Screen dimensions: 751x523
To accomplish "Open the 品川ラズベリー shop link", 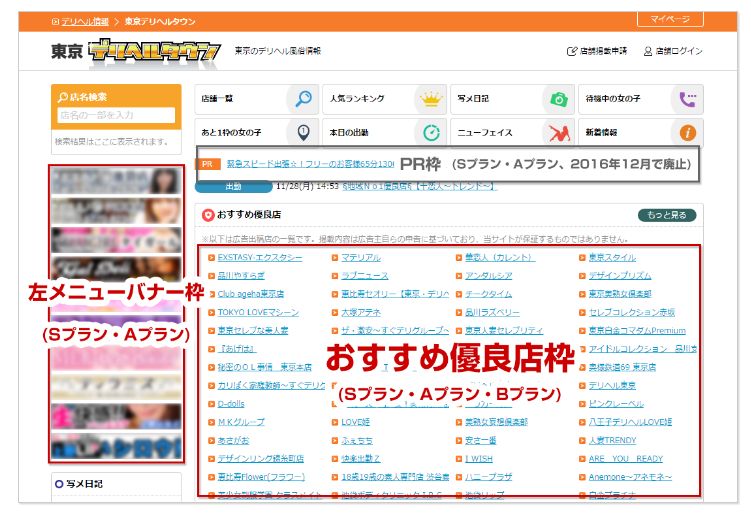I will pyautogui.click(x=492, y=312).
